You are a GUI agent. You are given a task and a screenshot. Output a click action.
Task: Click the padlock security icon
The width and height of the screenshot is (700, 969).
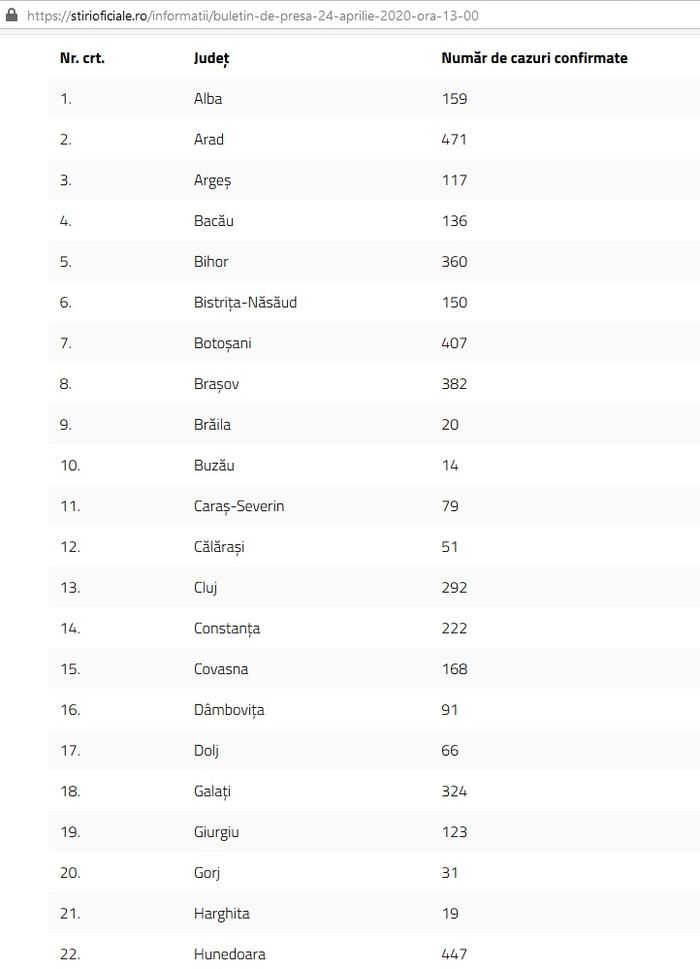(11, 15)
